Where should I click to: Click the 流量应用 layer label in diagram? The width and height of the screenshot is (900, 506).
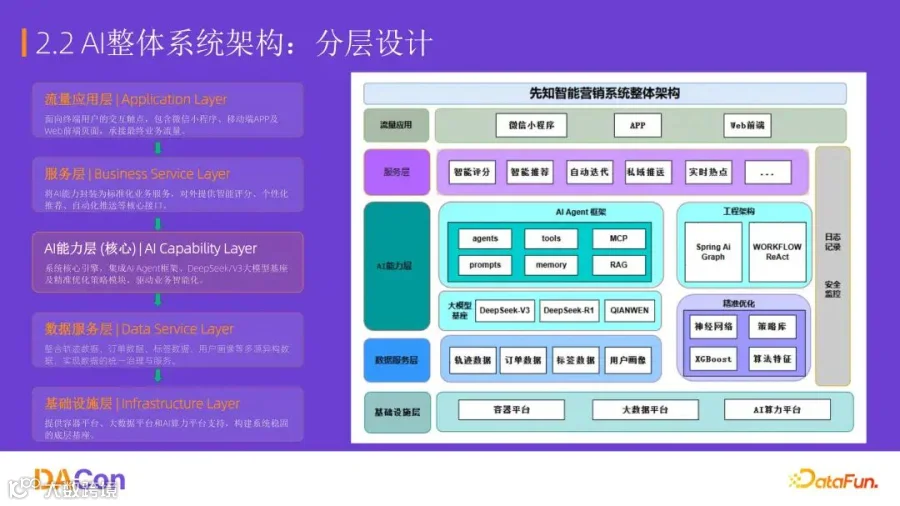tap(396, 125)
